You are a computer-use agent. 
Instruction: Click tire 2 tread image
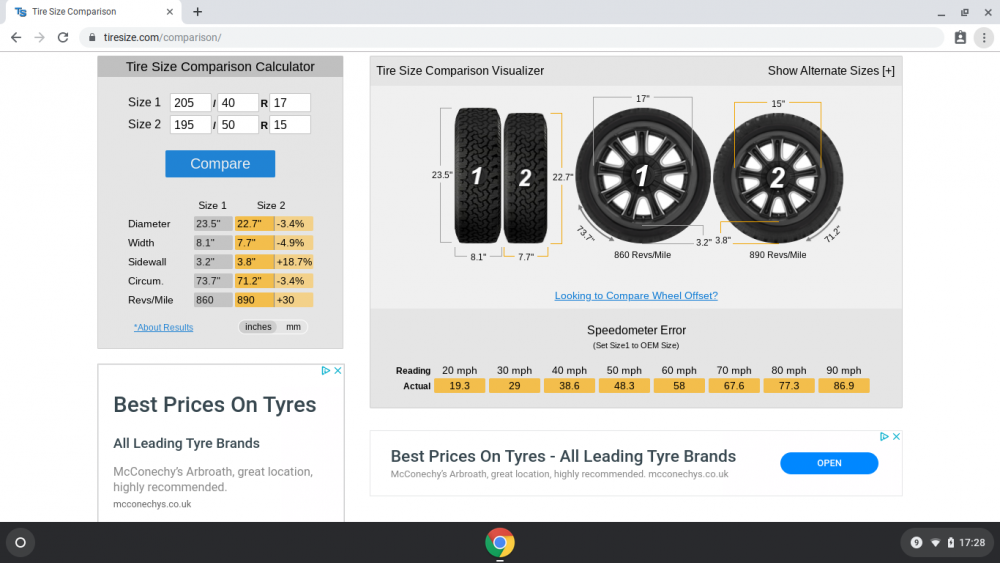point(525,178)
